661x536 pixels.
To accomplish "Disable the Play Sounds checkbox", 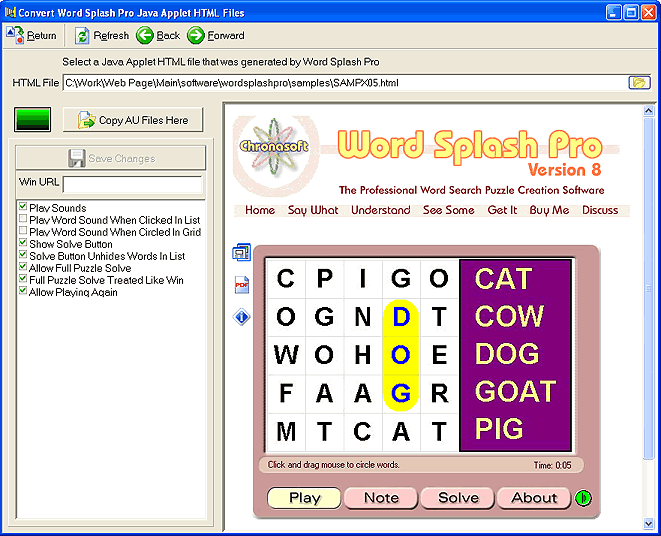I will tap(23, 208).
